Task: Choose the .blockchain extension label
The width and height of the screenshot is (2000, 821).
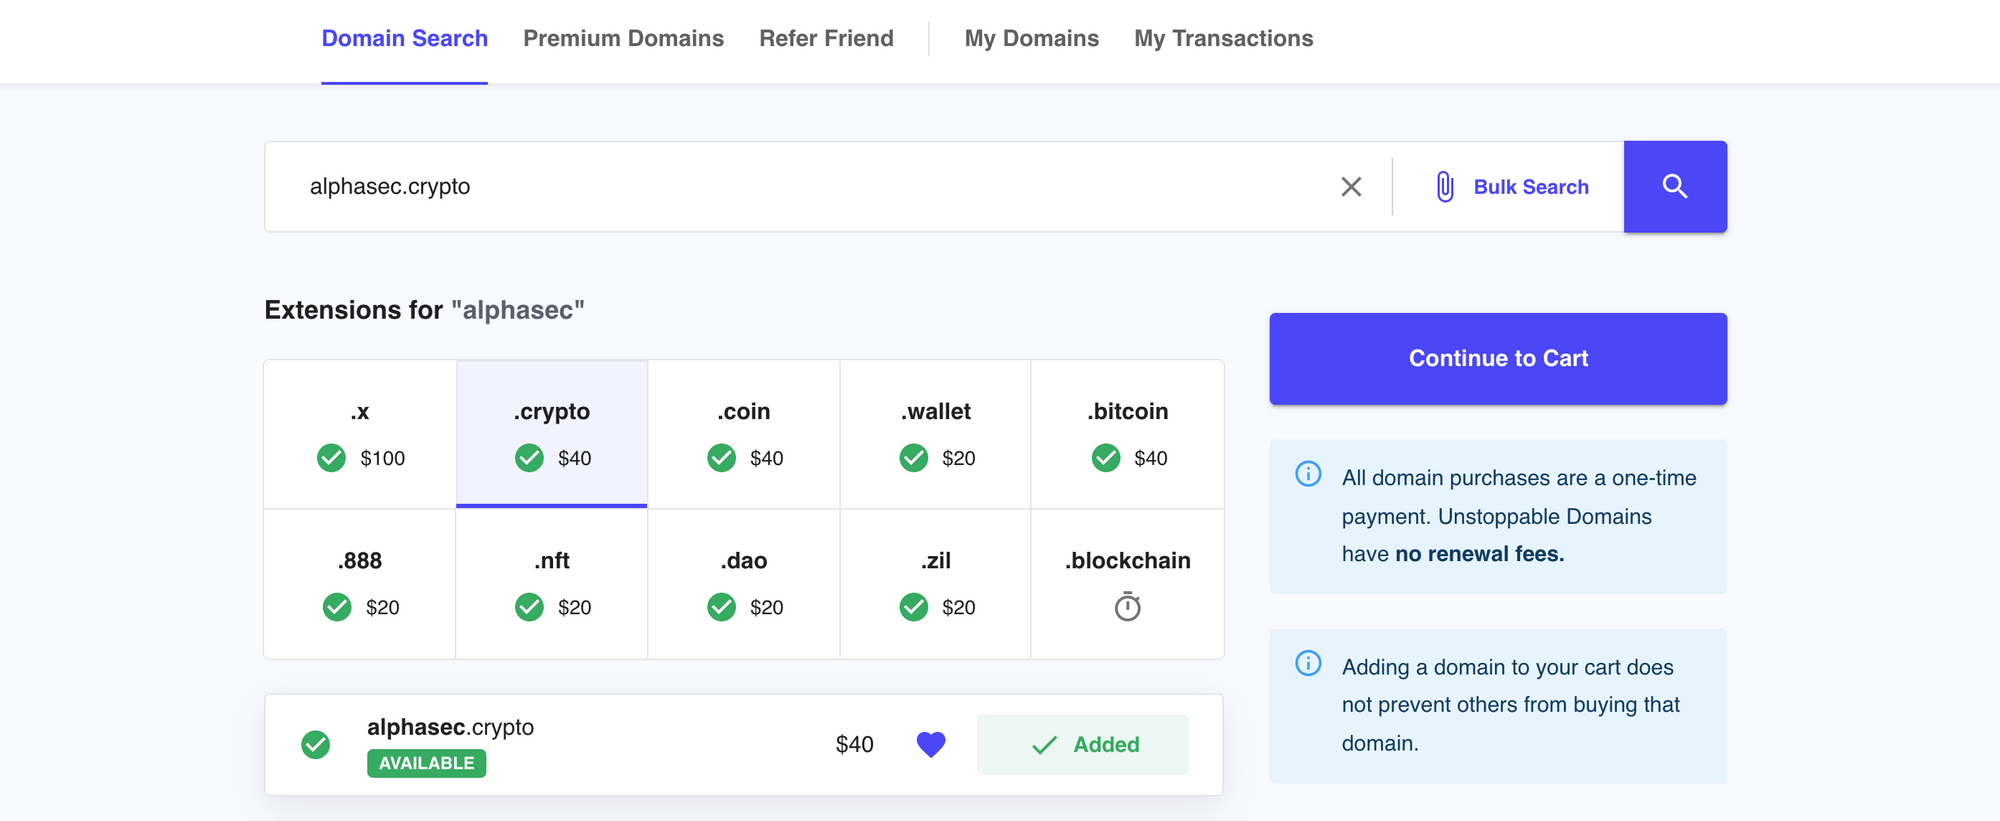Action: pos(1128,560)
